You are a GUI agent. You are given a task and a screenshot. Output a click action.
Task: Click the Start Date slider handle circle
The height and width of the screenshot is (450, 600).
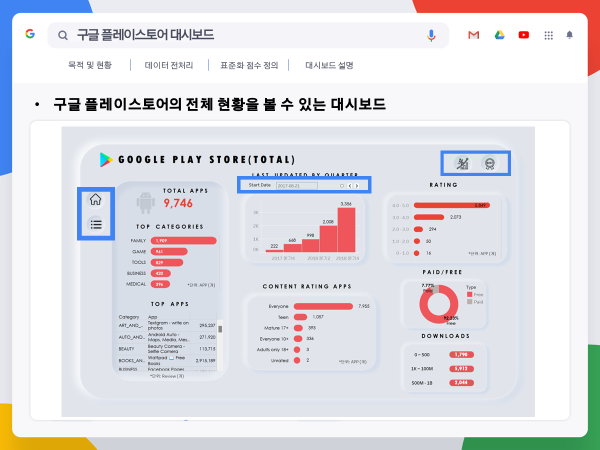[342, 186]
